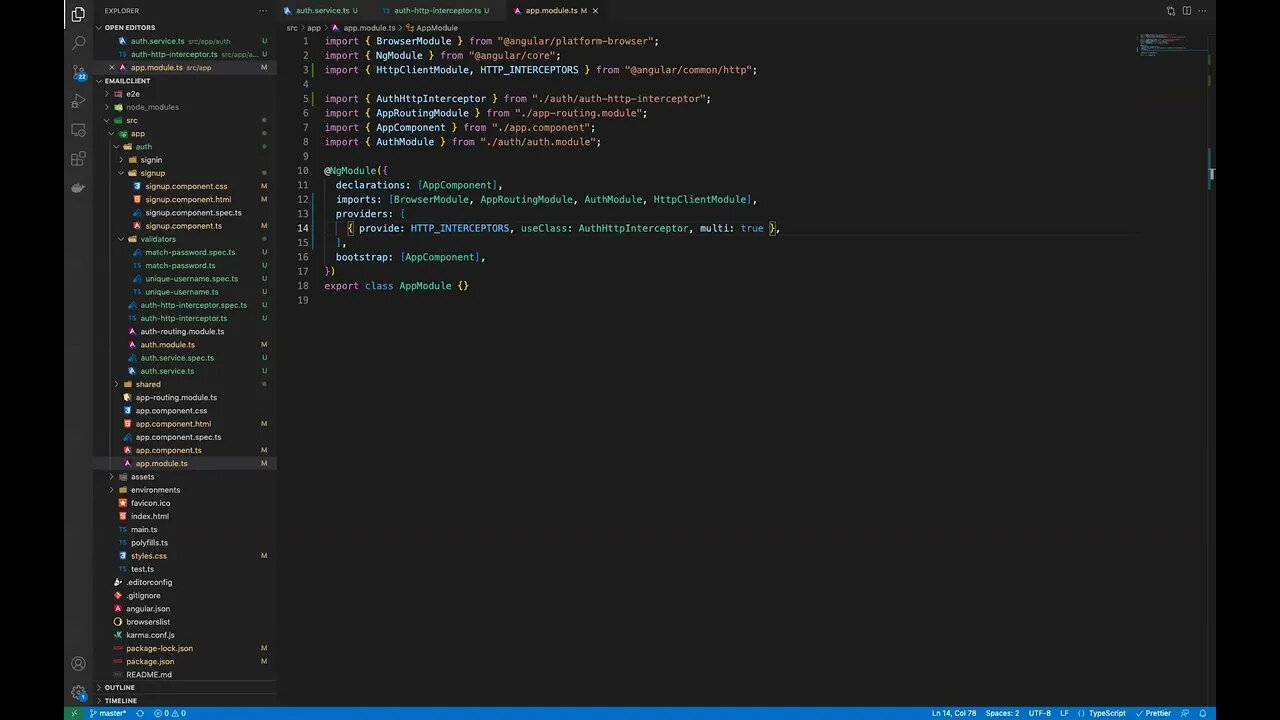This screenshot has height=720, width=1280.
Task: Select encoding UTF-8 in the status bar
Action: [x=1040, y=713]
